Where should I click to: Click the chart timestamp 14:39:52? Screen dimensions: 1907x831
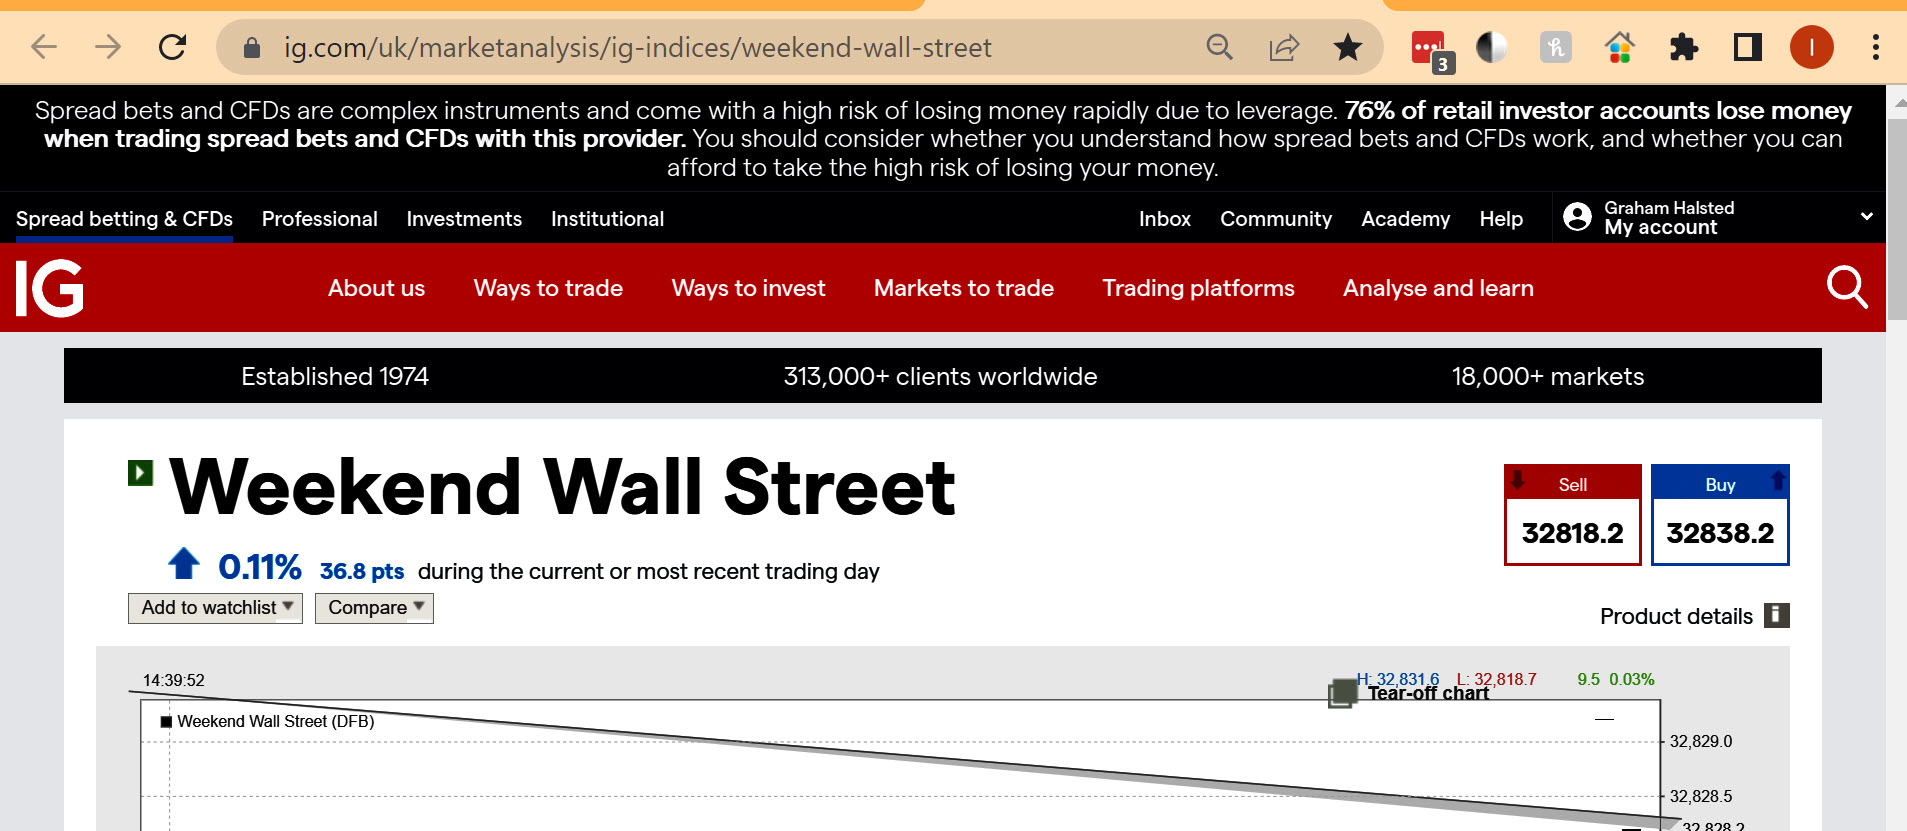(174, 680)
